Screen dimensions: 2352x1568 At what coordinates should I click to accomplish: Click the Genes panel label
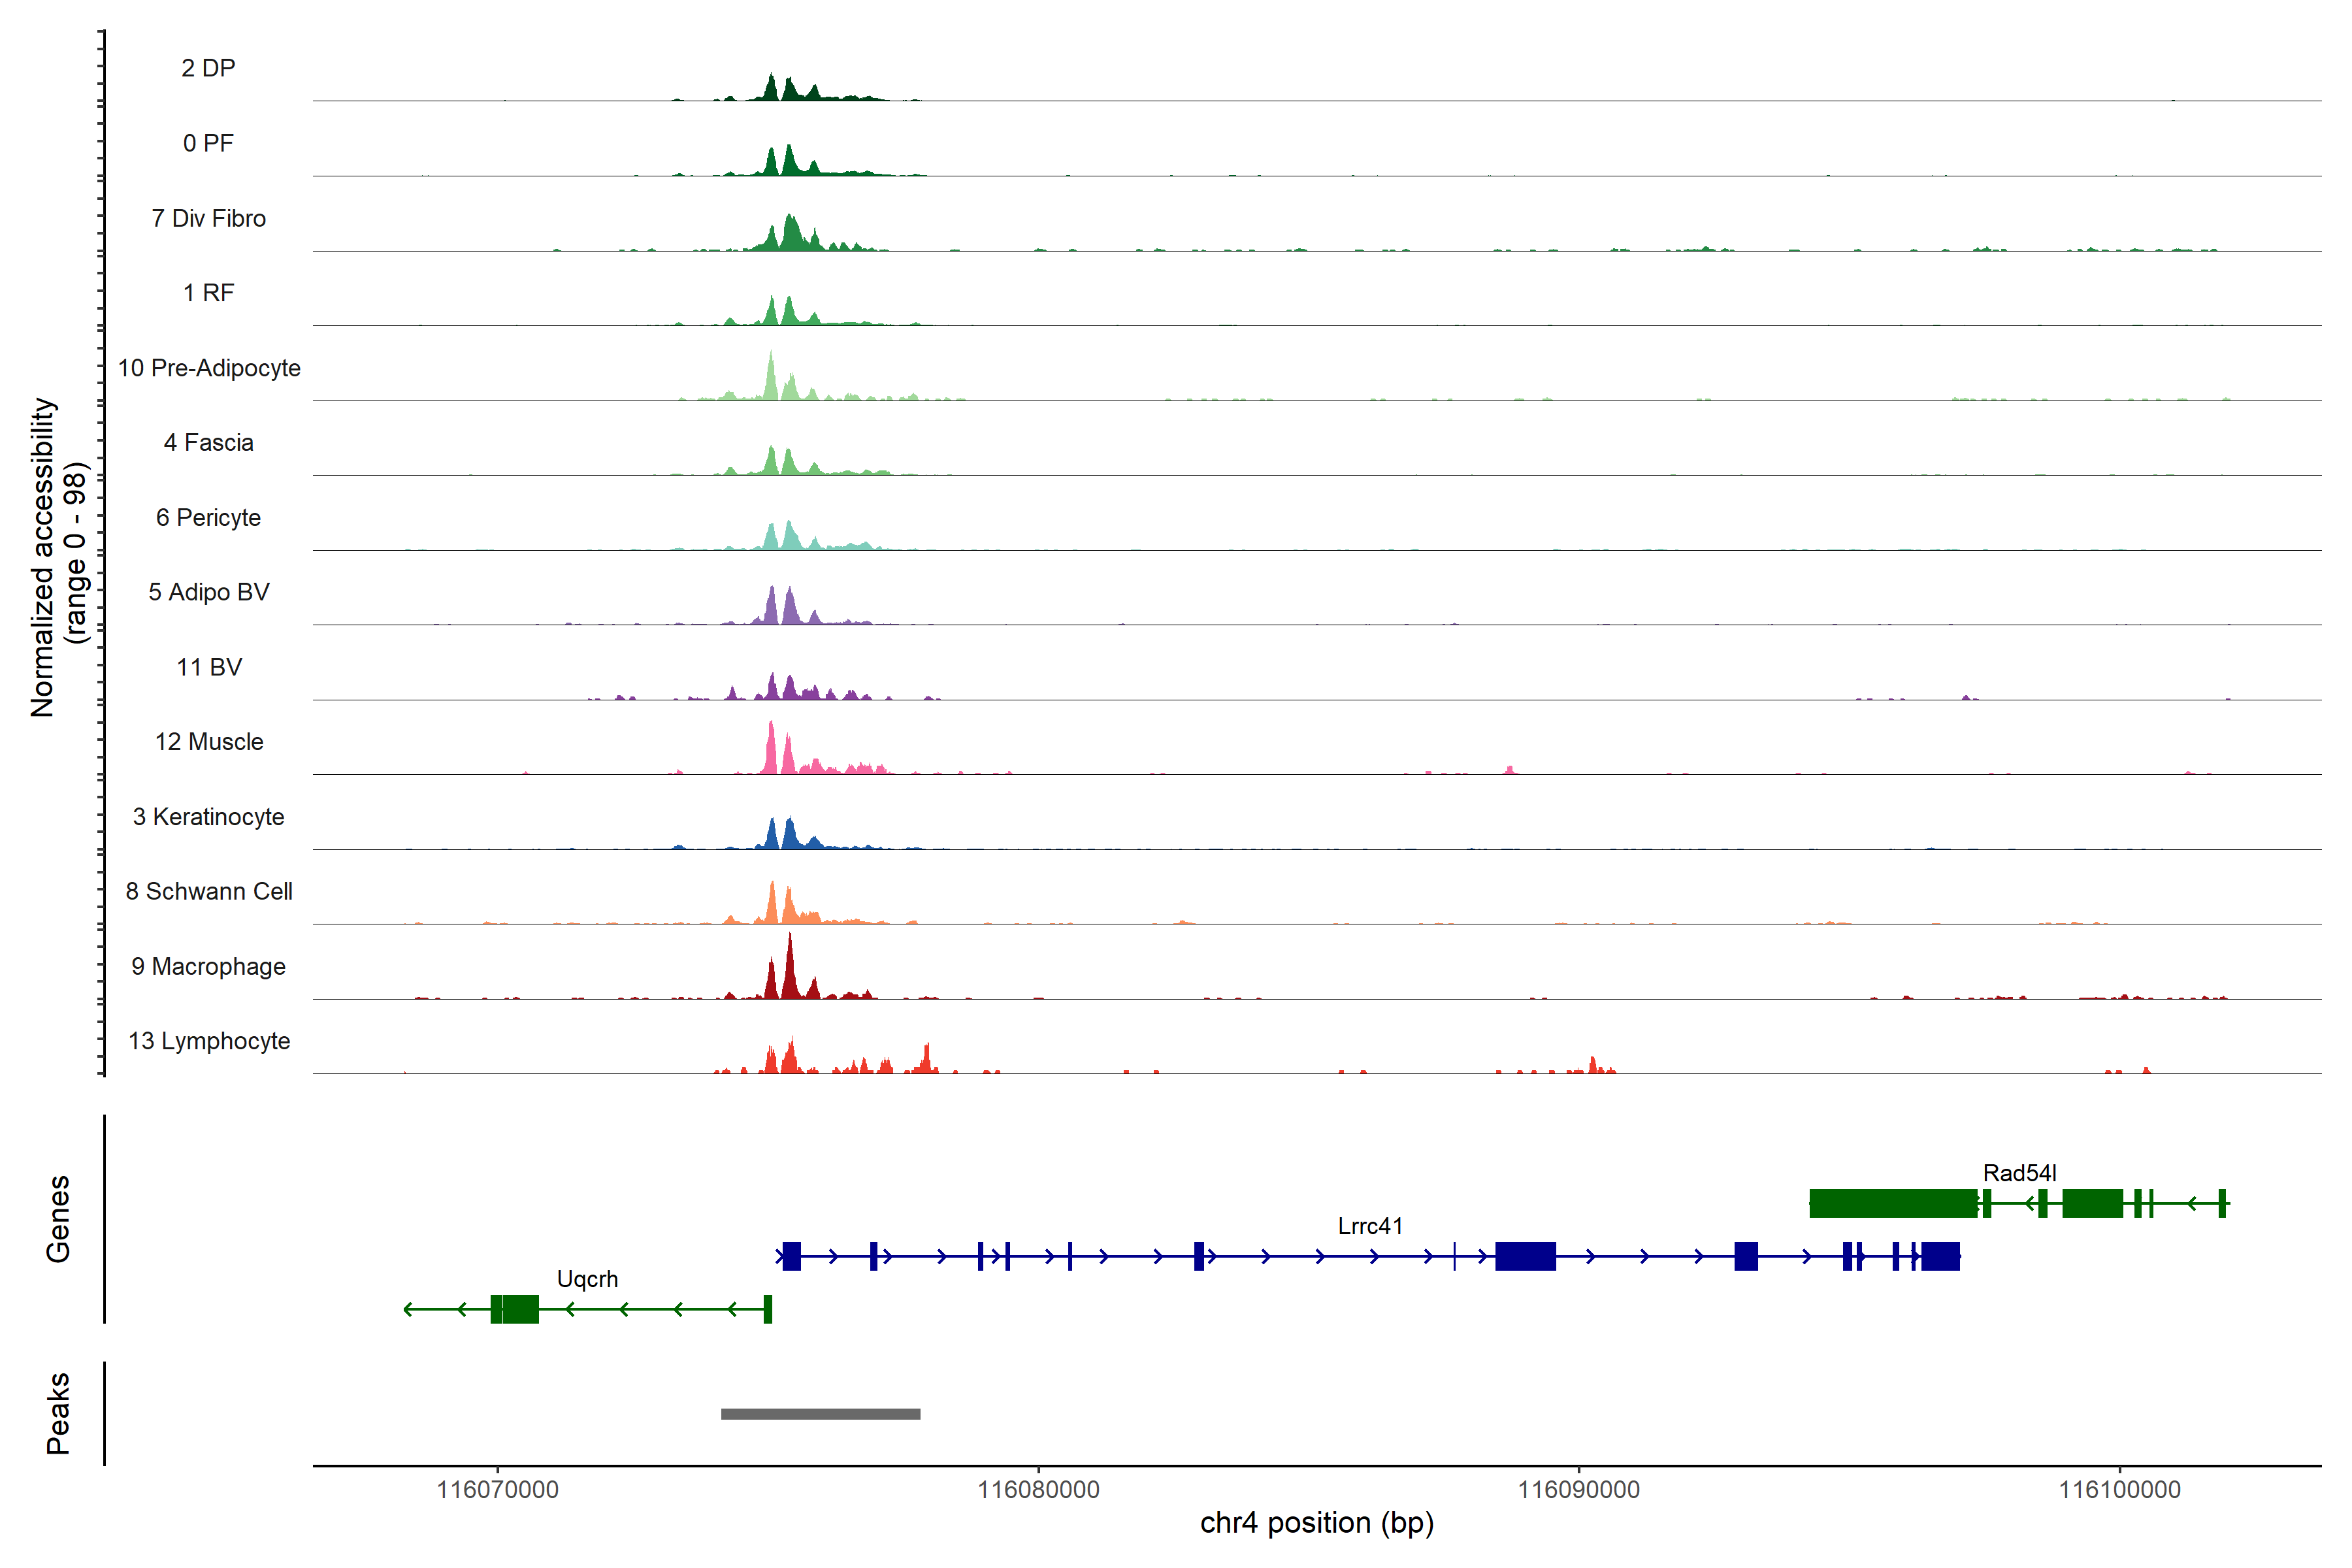click(x=58, y=1218)
